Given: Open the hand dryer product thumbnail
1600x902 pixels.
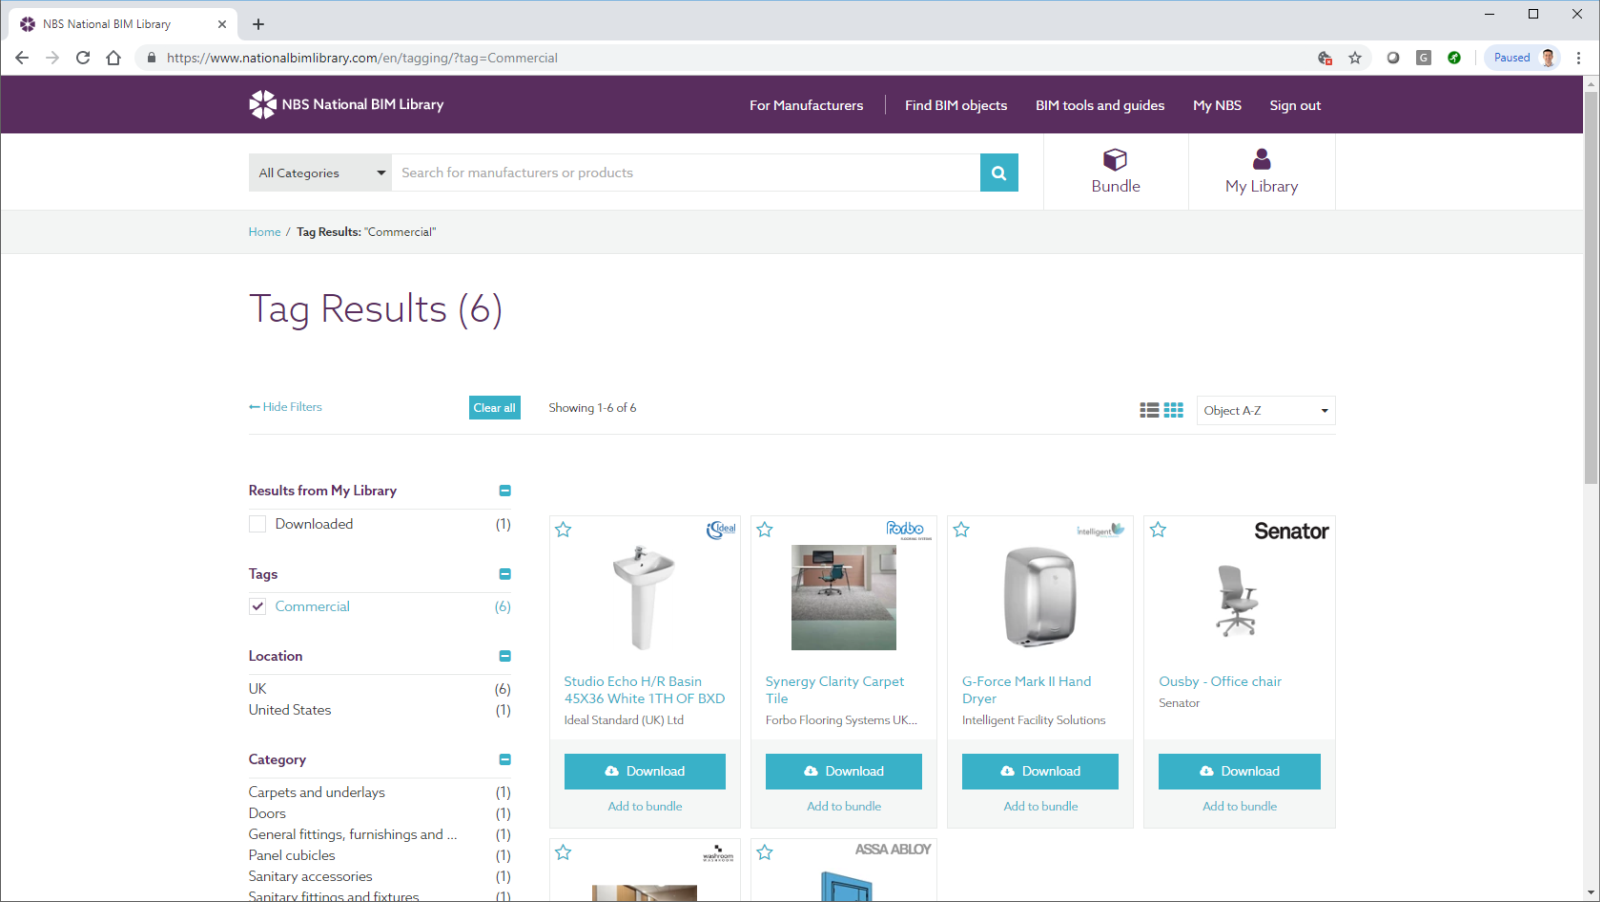Looking at the screenshot, I should coord(1040,598).
